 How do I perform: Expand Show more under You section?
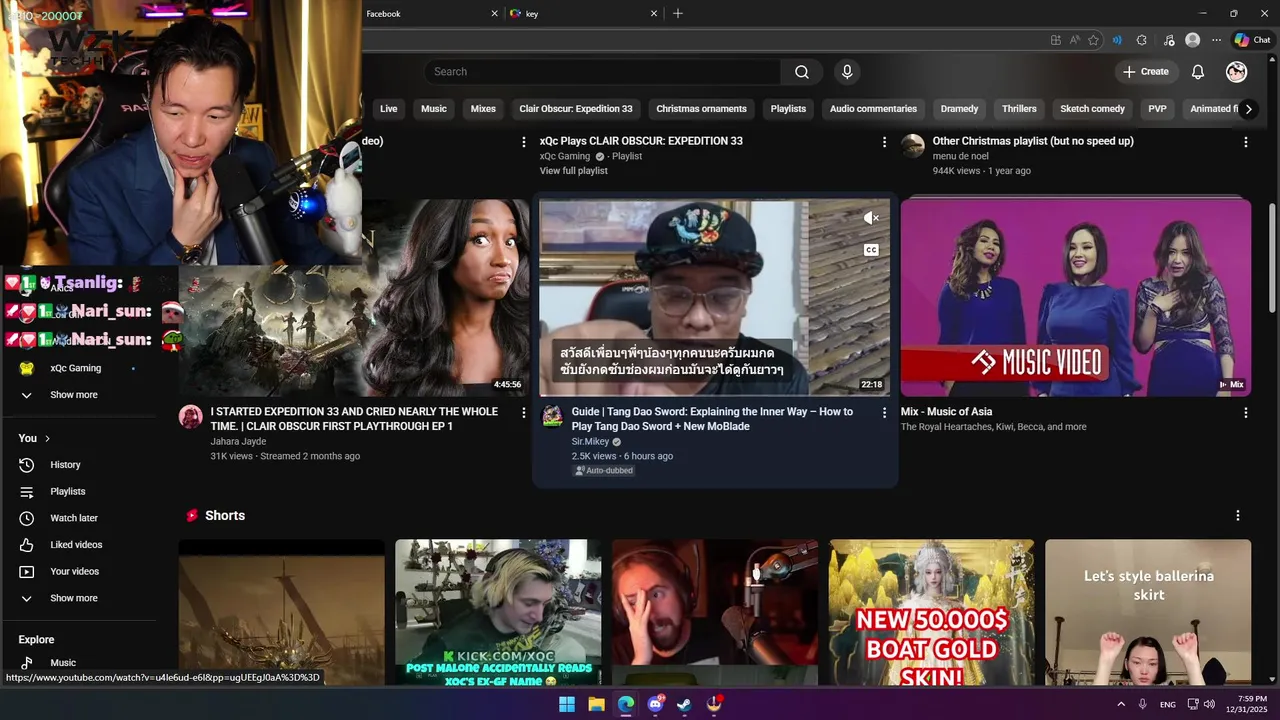click(73, 598)
